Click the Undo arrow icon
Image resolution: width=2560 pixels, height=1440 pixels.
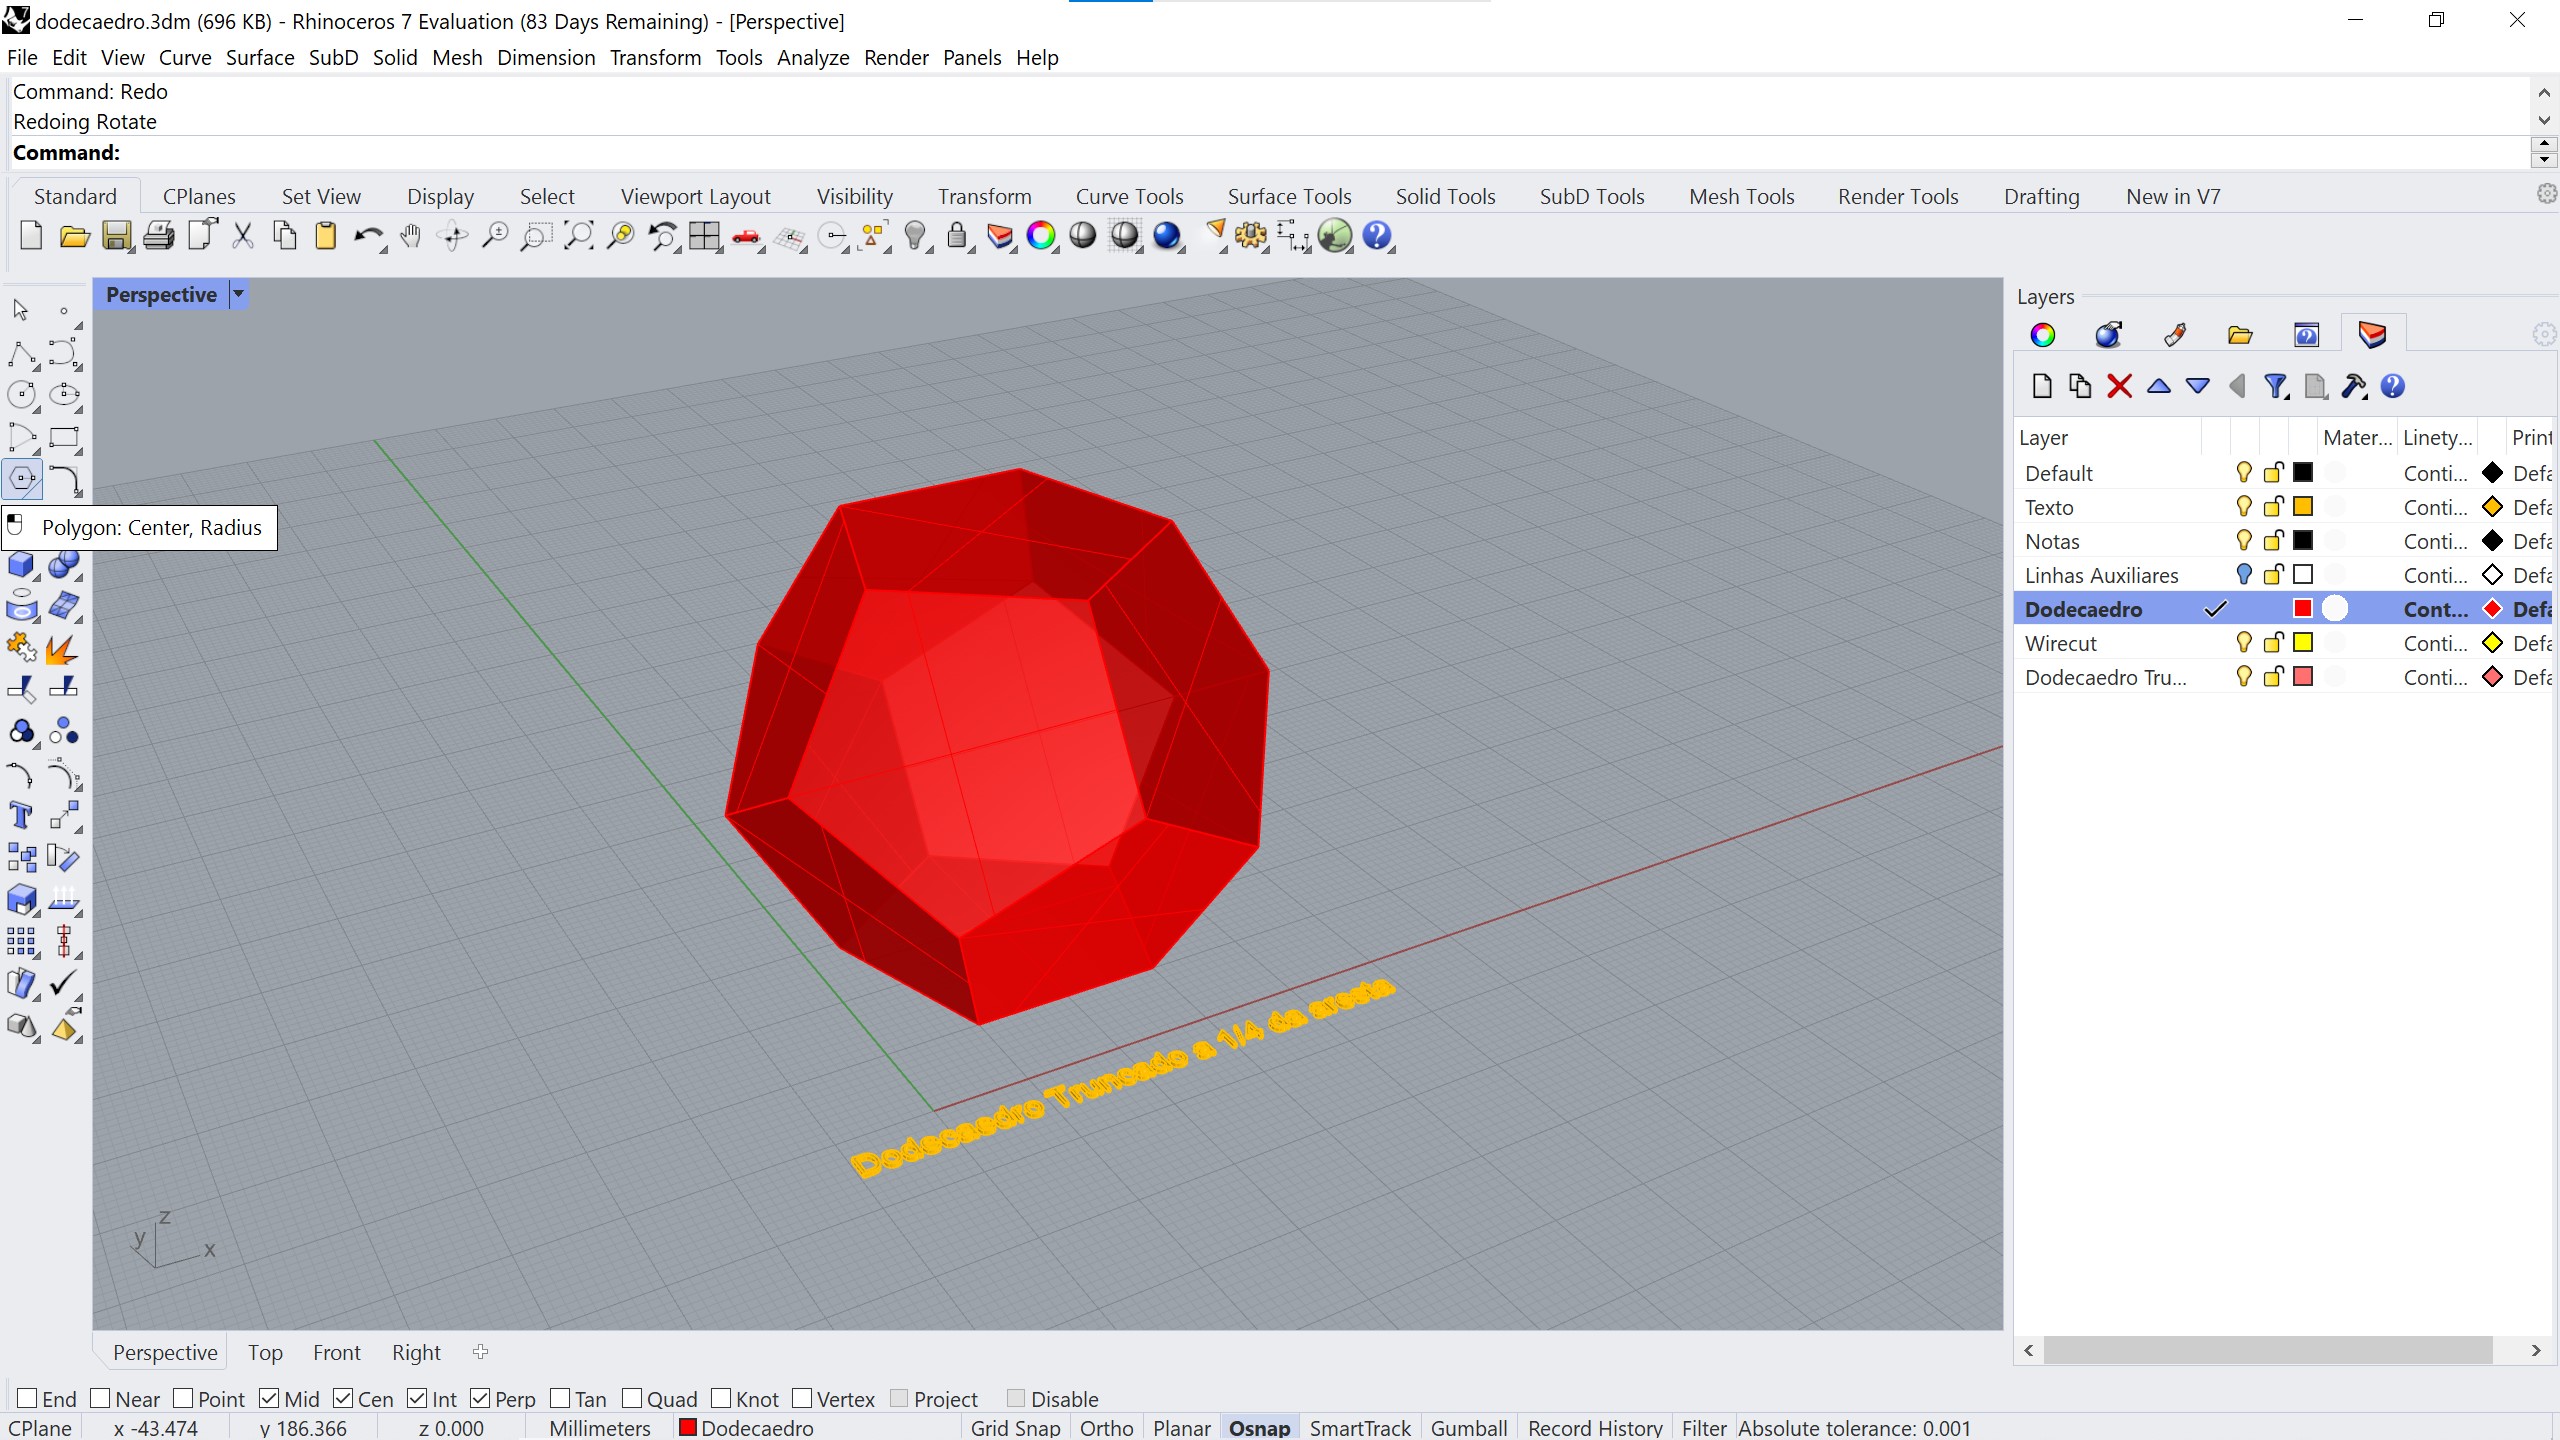point(368,236)
